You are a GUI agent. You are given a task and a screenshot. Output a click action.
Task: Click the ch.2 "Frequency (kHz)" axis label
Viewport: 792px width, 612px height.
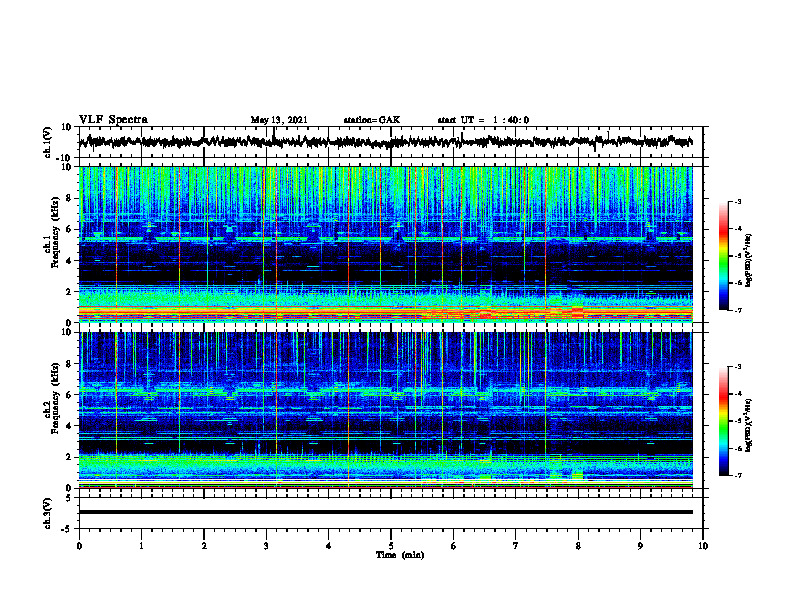tap(55, 398)
